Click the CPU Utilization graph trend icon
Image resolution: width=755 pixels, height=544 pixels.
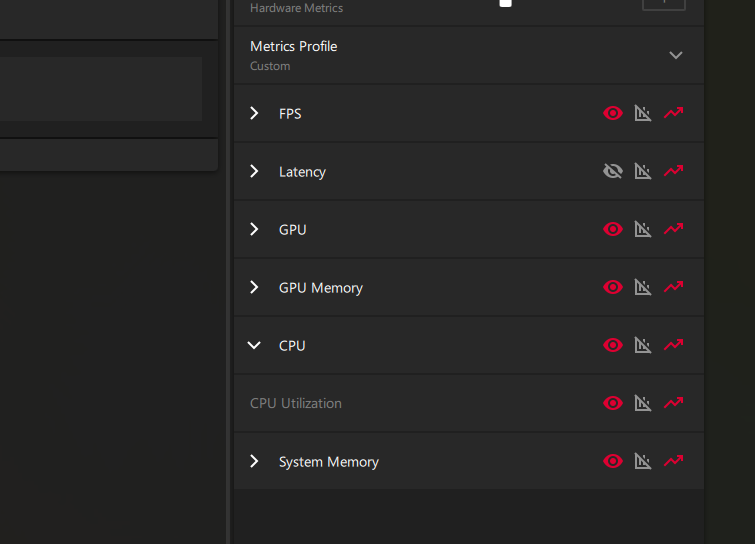click(674, 403)
